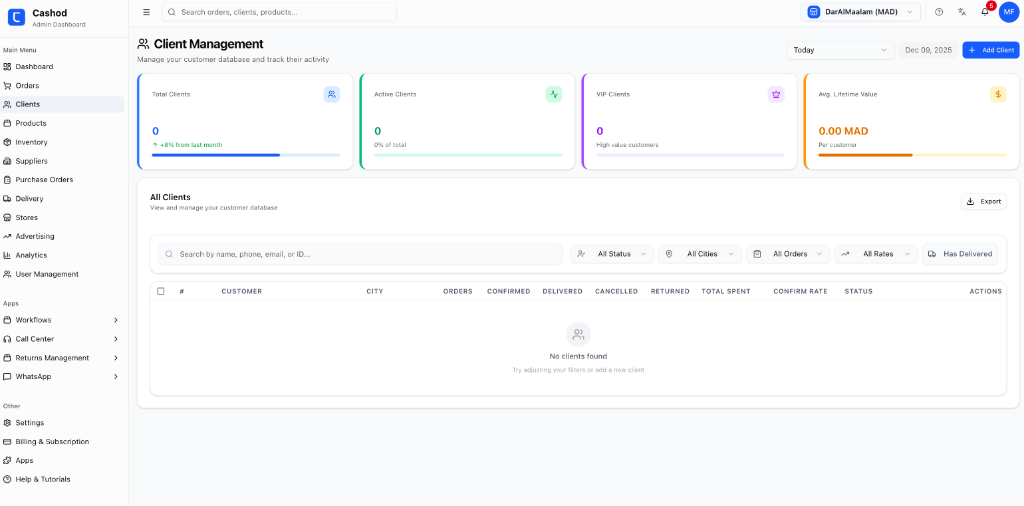Go to Billing & Subscription page
1024x506 pixels.
tap(52, 441)
